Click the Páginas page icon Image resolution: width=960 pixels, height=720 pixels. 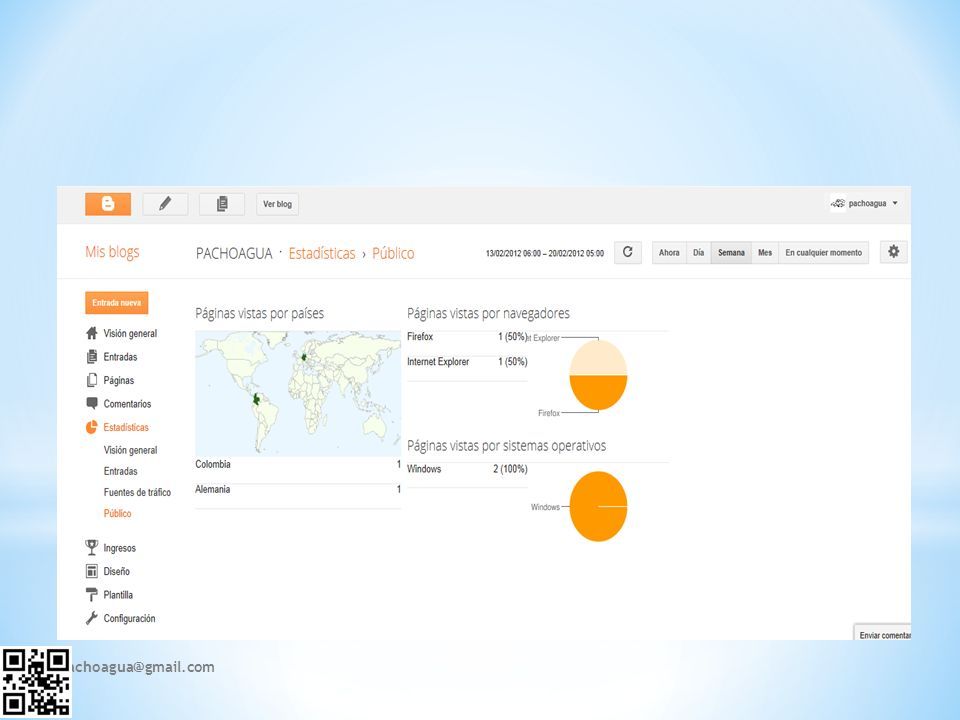92,380
